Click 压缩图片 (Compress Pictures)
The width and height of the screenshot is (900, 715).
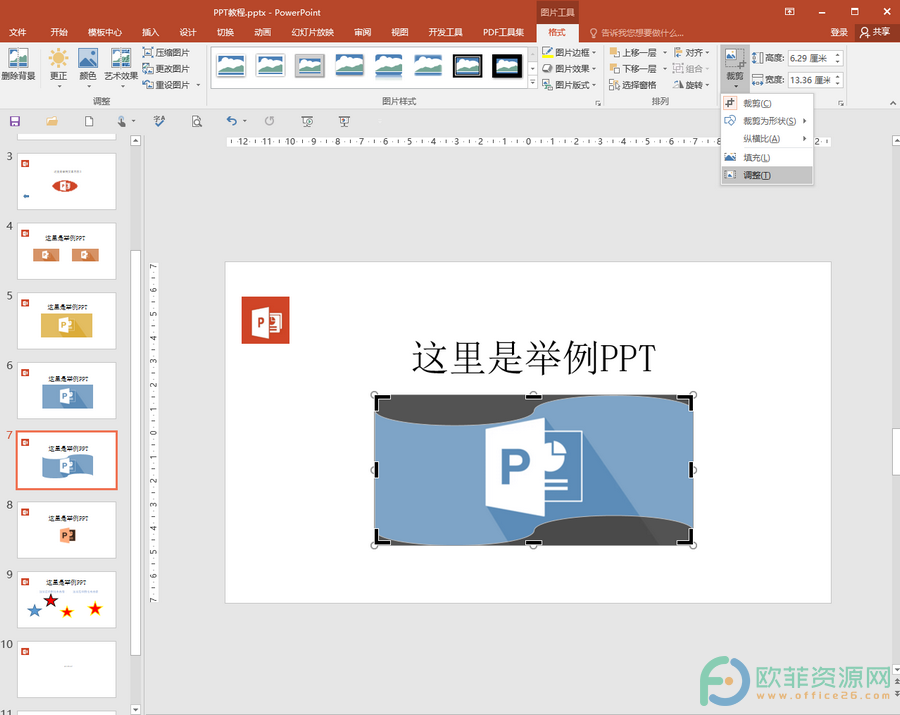(x=166, y=52)
